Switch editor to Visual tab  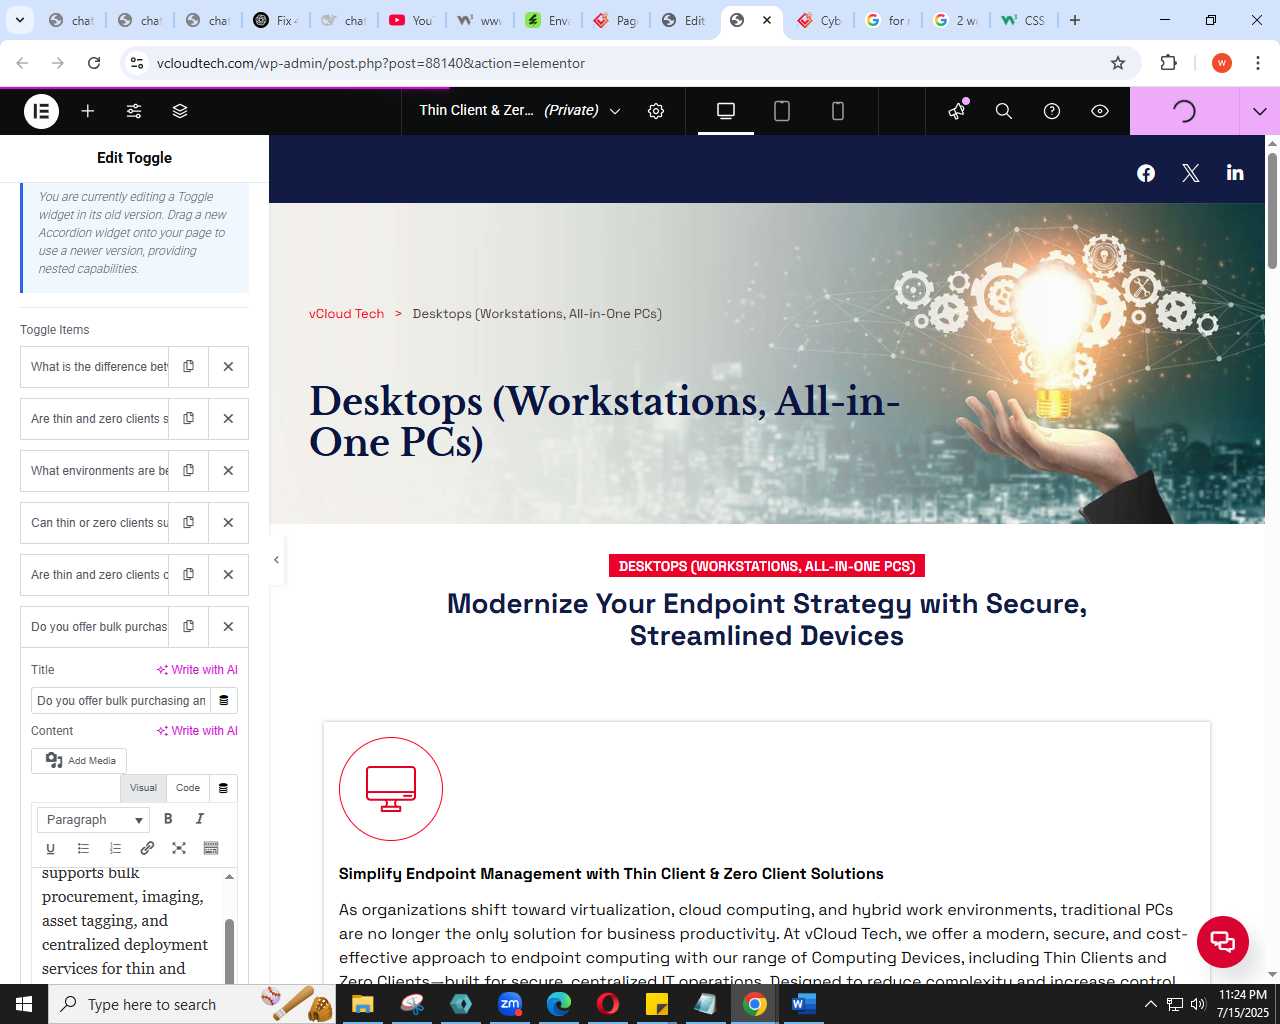coord(143,788)
